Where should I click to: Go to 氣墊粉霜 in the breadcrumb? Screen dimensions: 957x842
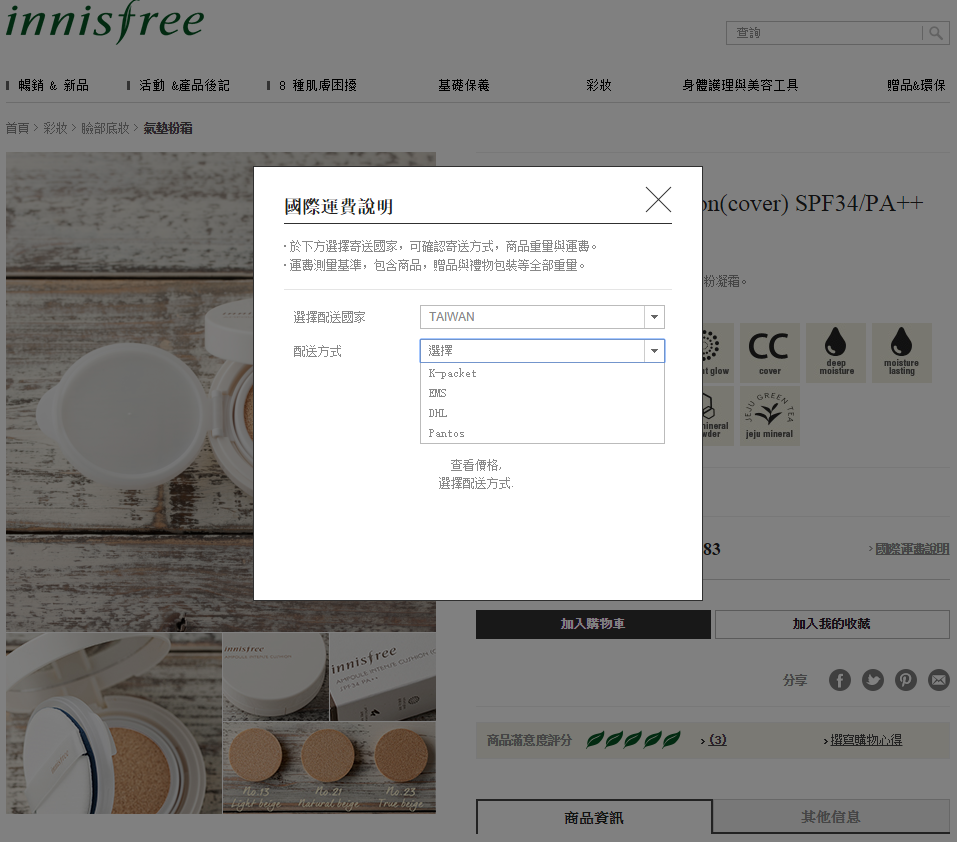coord(168,128)
